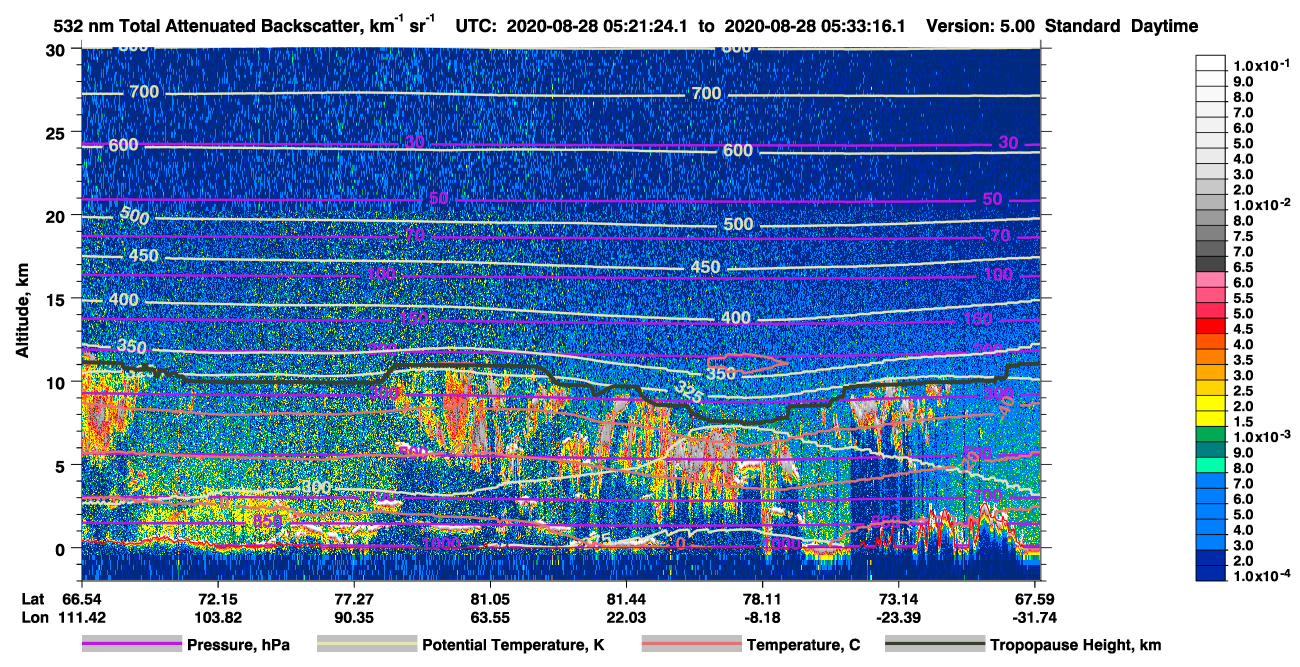The image size is (1300, 667).
Task: Click the altitude axis tick label 15
Action: pyautogui.click(x=58, y=299)
